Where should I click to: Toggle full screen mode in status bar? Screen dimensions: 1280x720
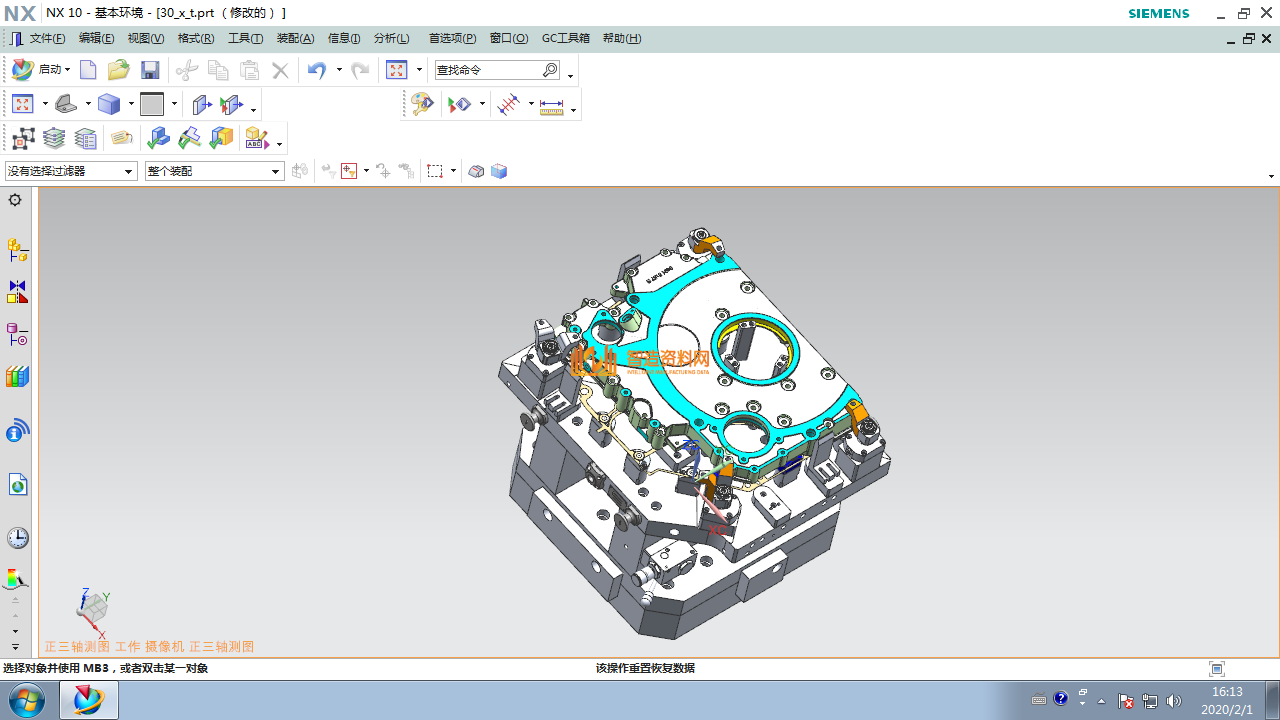1216,669
